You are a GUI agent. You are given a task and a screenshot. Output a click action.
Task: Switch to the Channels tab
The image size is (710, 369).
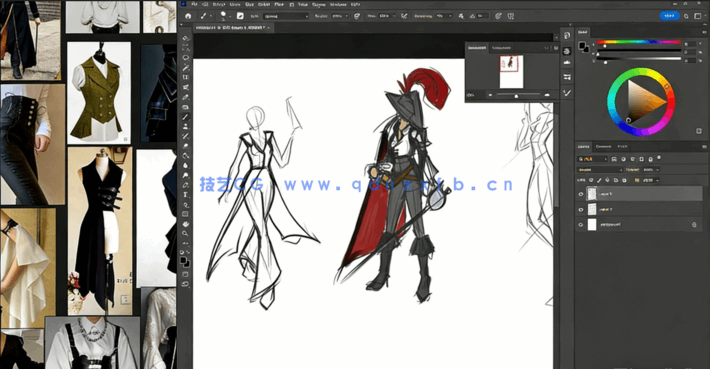[x=604, y=147]
